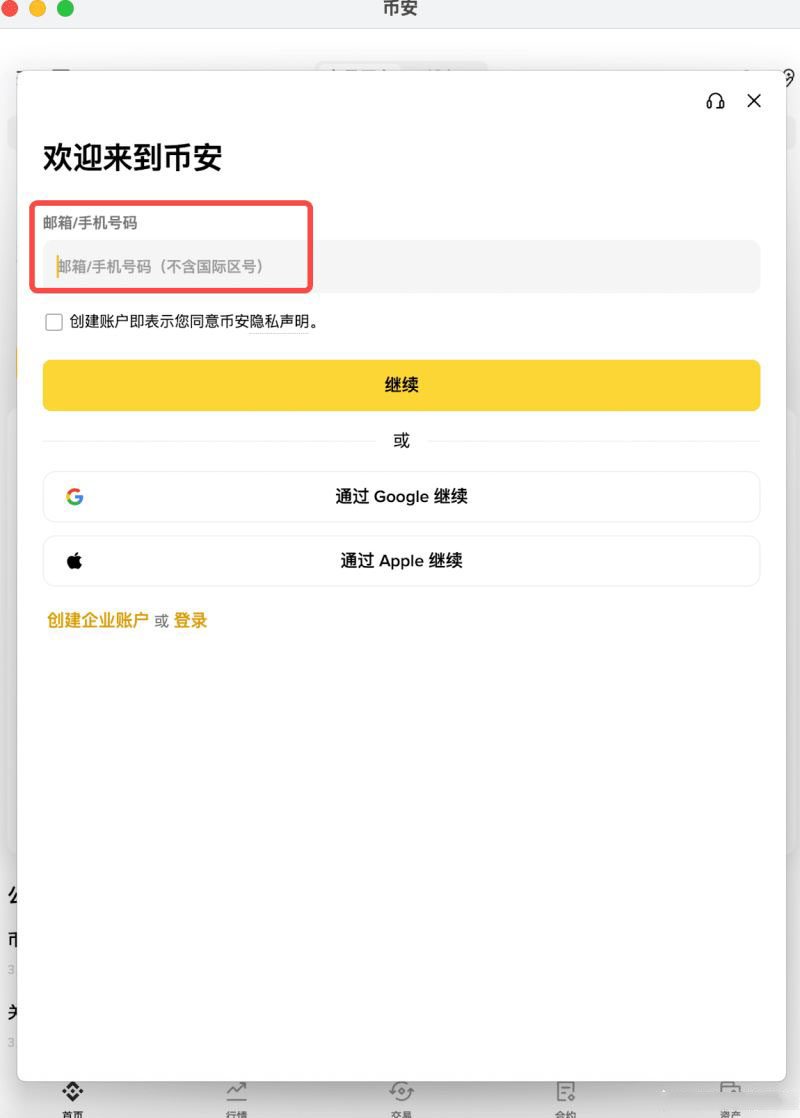Screen dimensions: 800x1118
Task: Continue with the 通过 Google 继续 button
Action: [401, 497]
